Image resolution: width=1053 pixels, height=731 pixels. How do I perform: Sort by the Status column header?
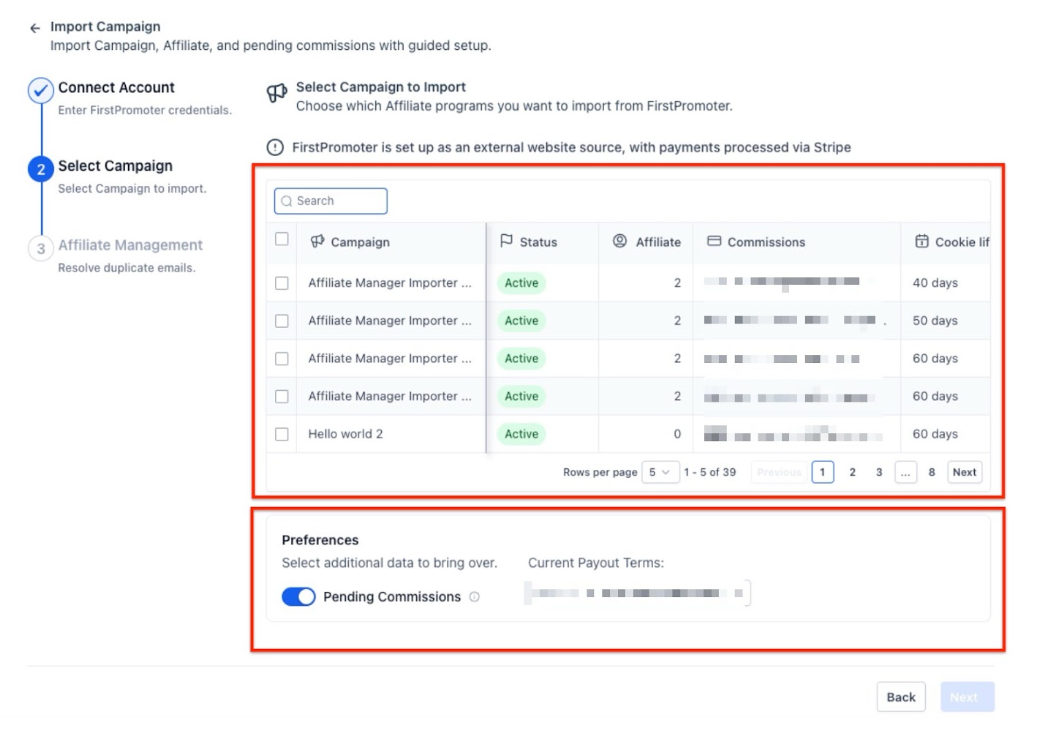tap(538, 242)
